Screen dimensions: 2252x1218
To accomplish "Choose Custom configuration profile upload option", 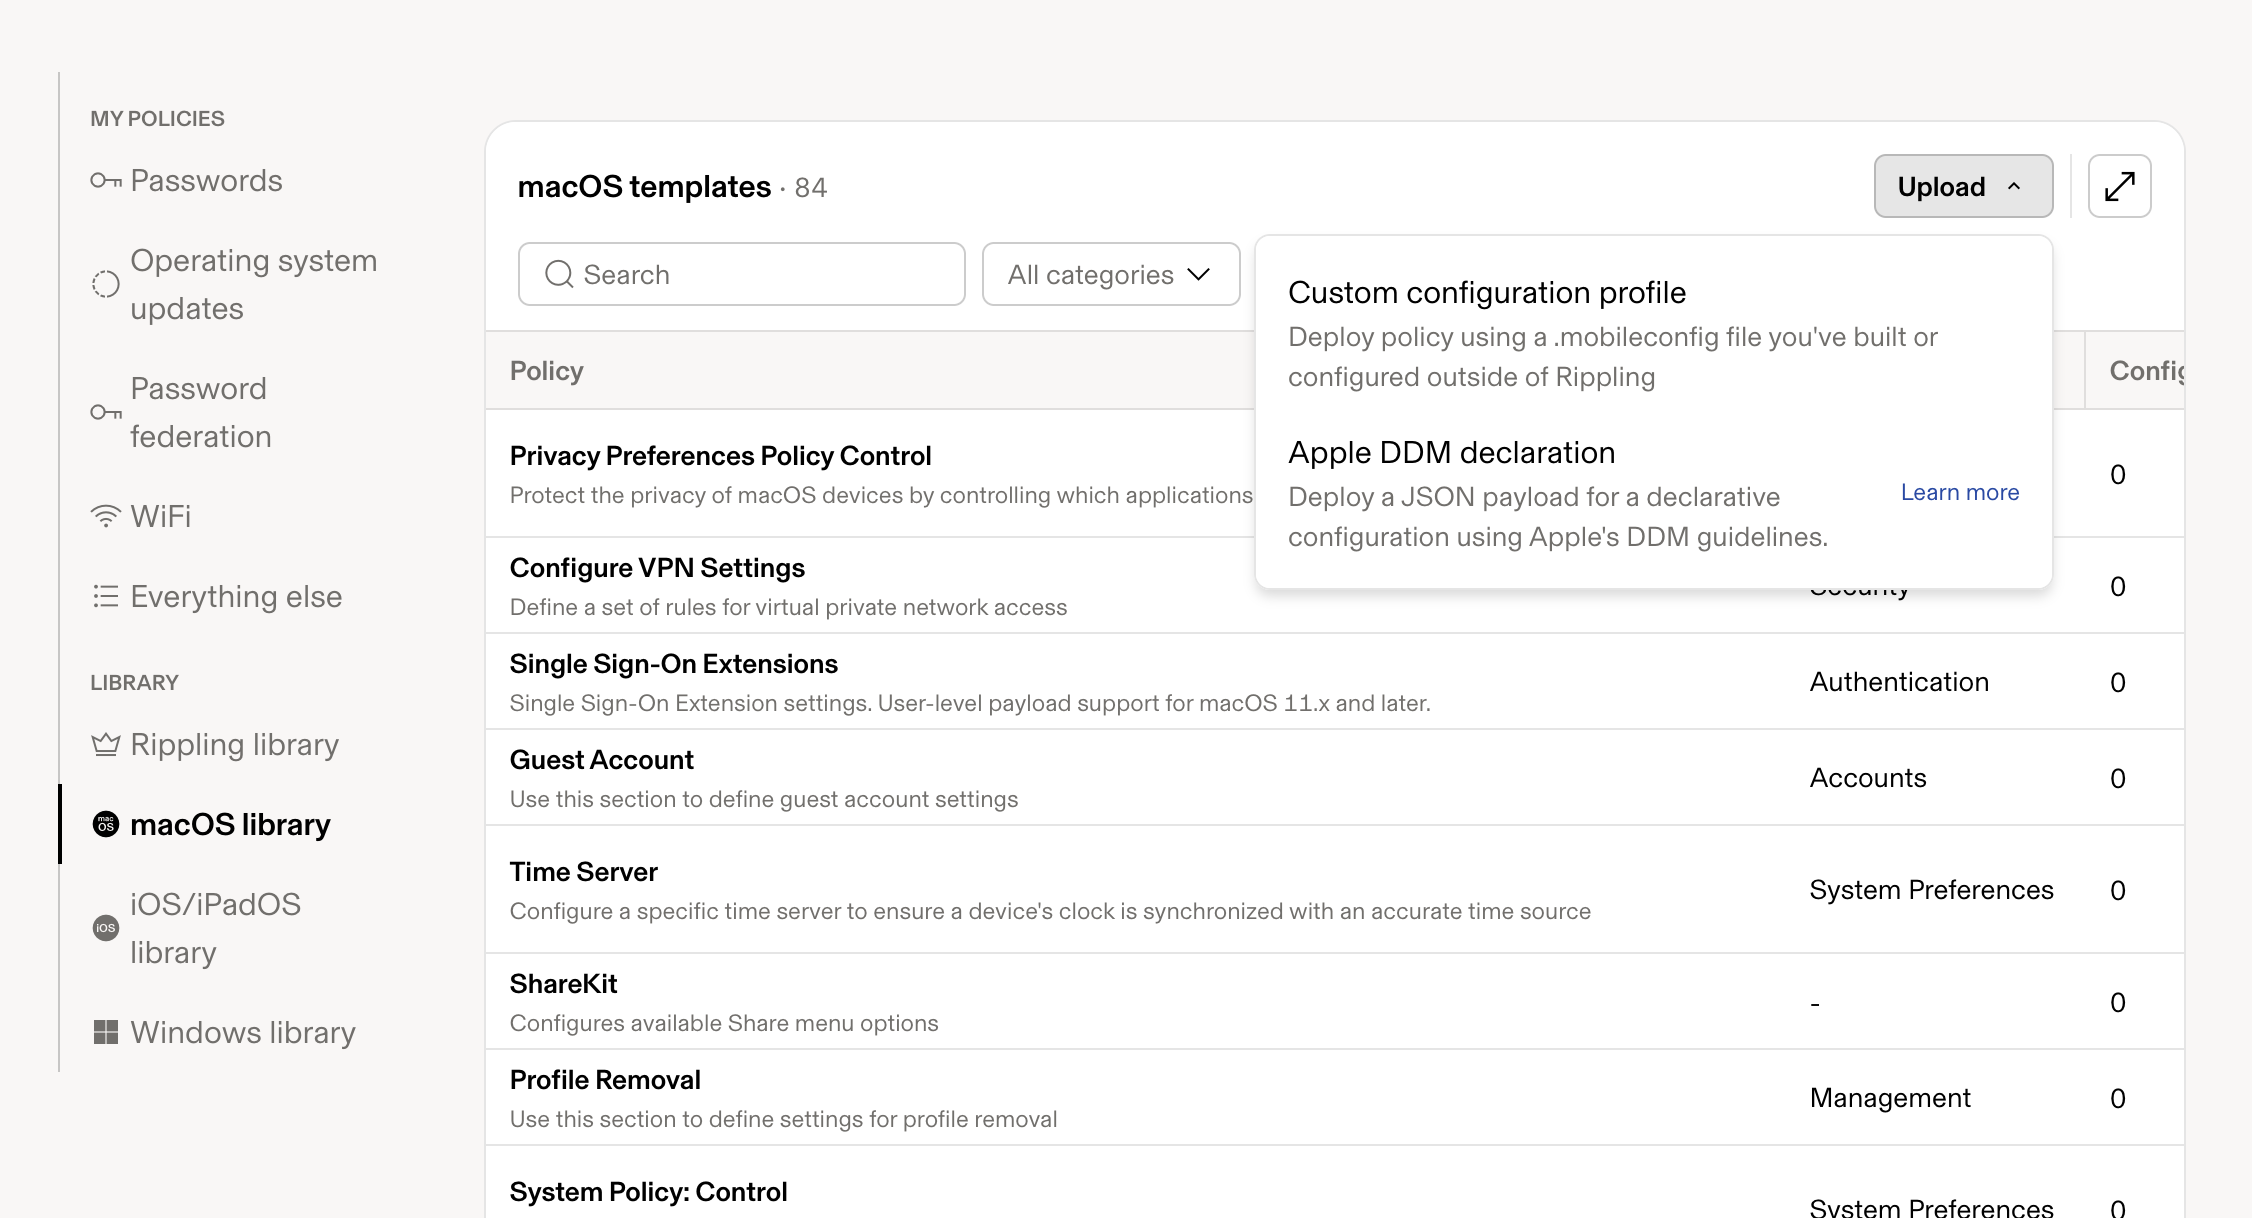I will coord(1654,334).
